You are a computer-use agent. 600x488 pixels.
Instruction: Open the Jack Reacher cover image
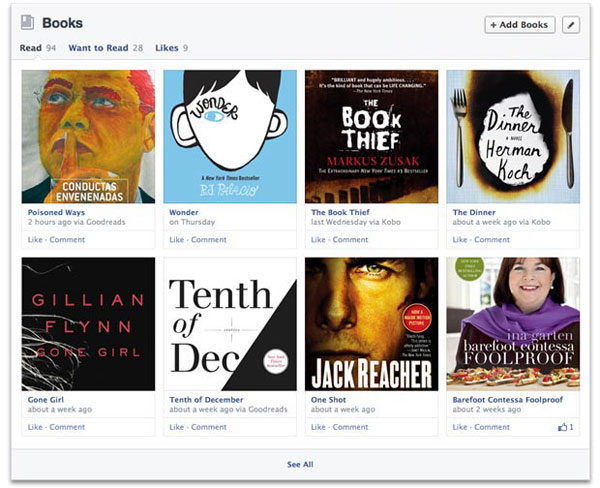coord(372,324)
